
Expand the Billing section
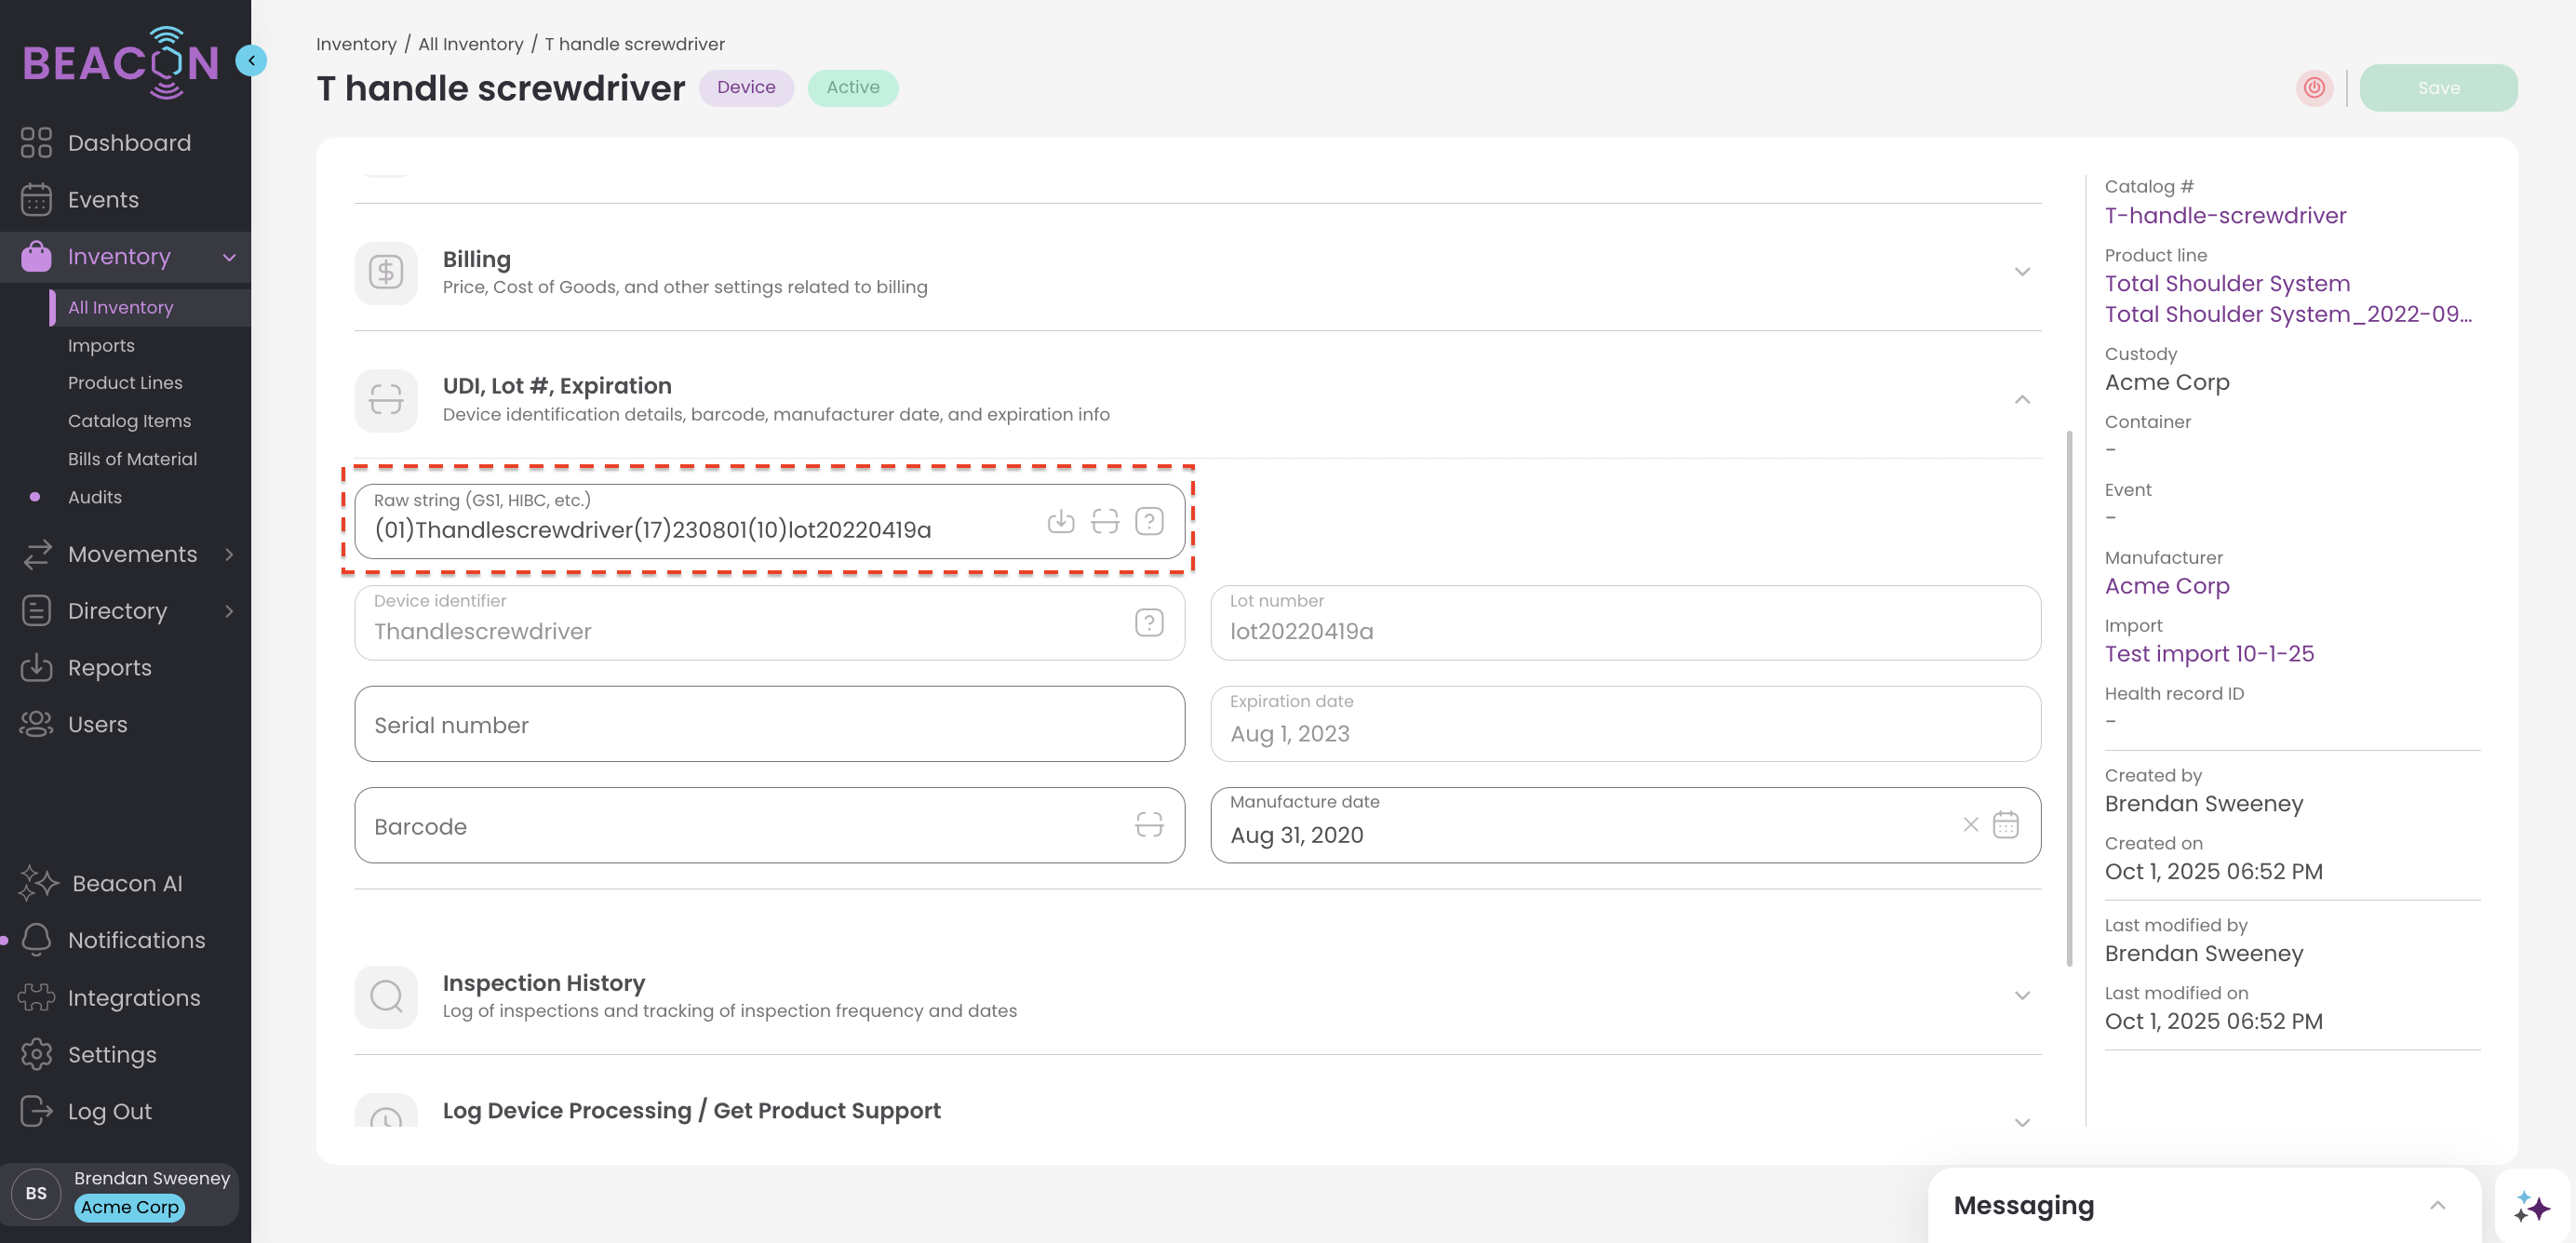(2021, 272)
